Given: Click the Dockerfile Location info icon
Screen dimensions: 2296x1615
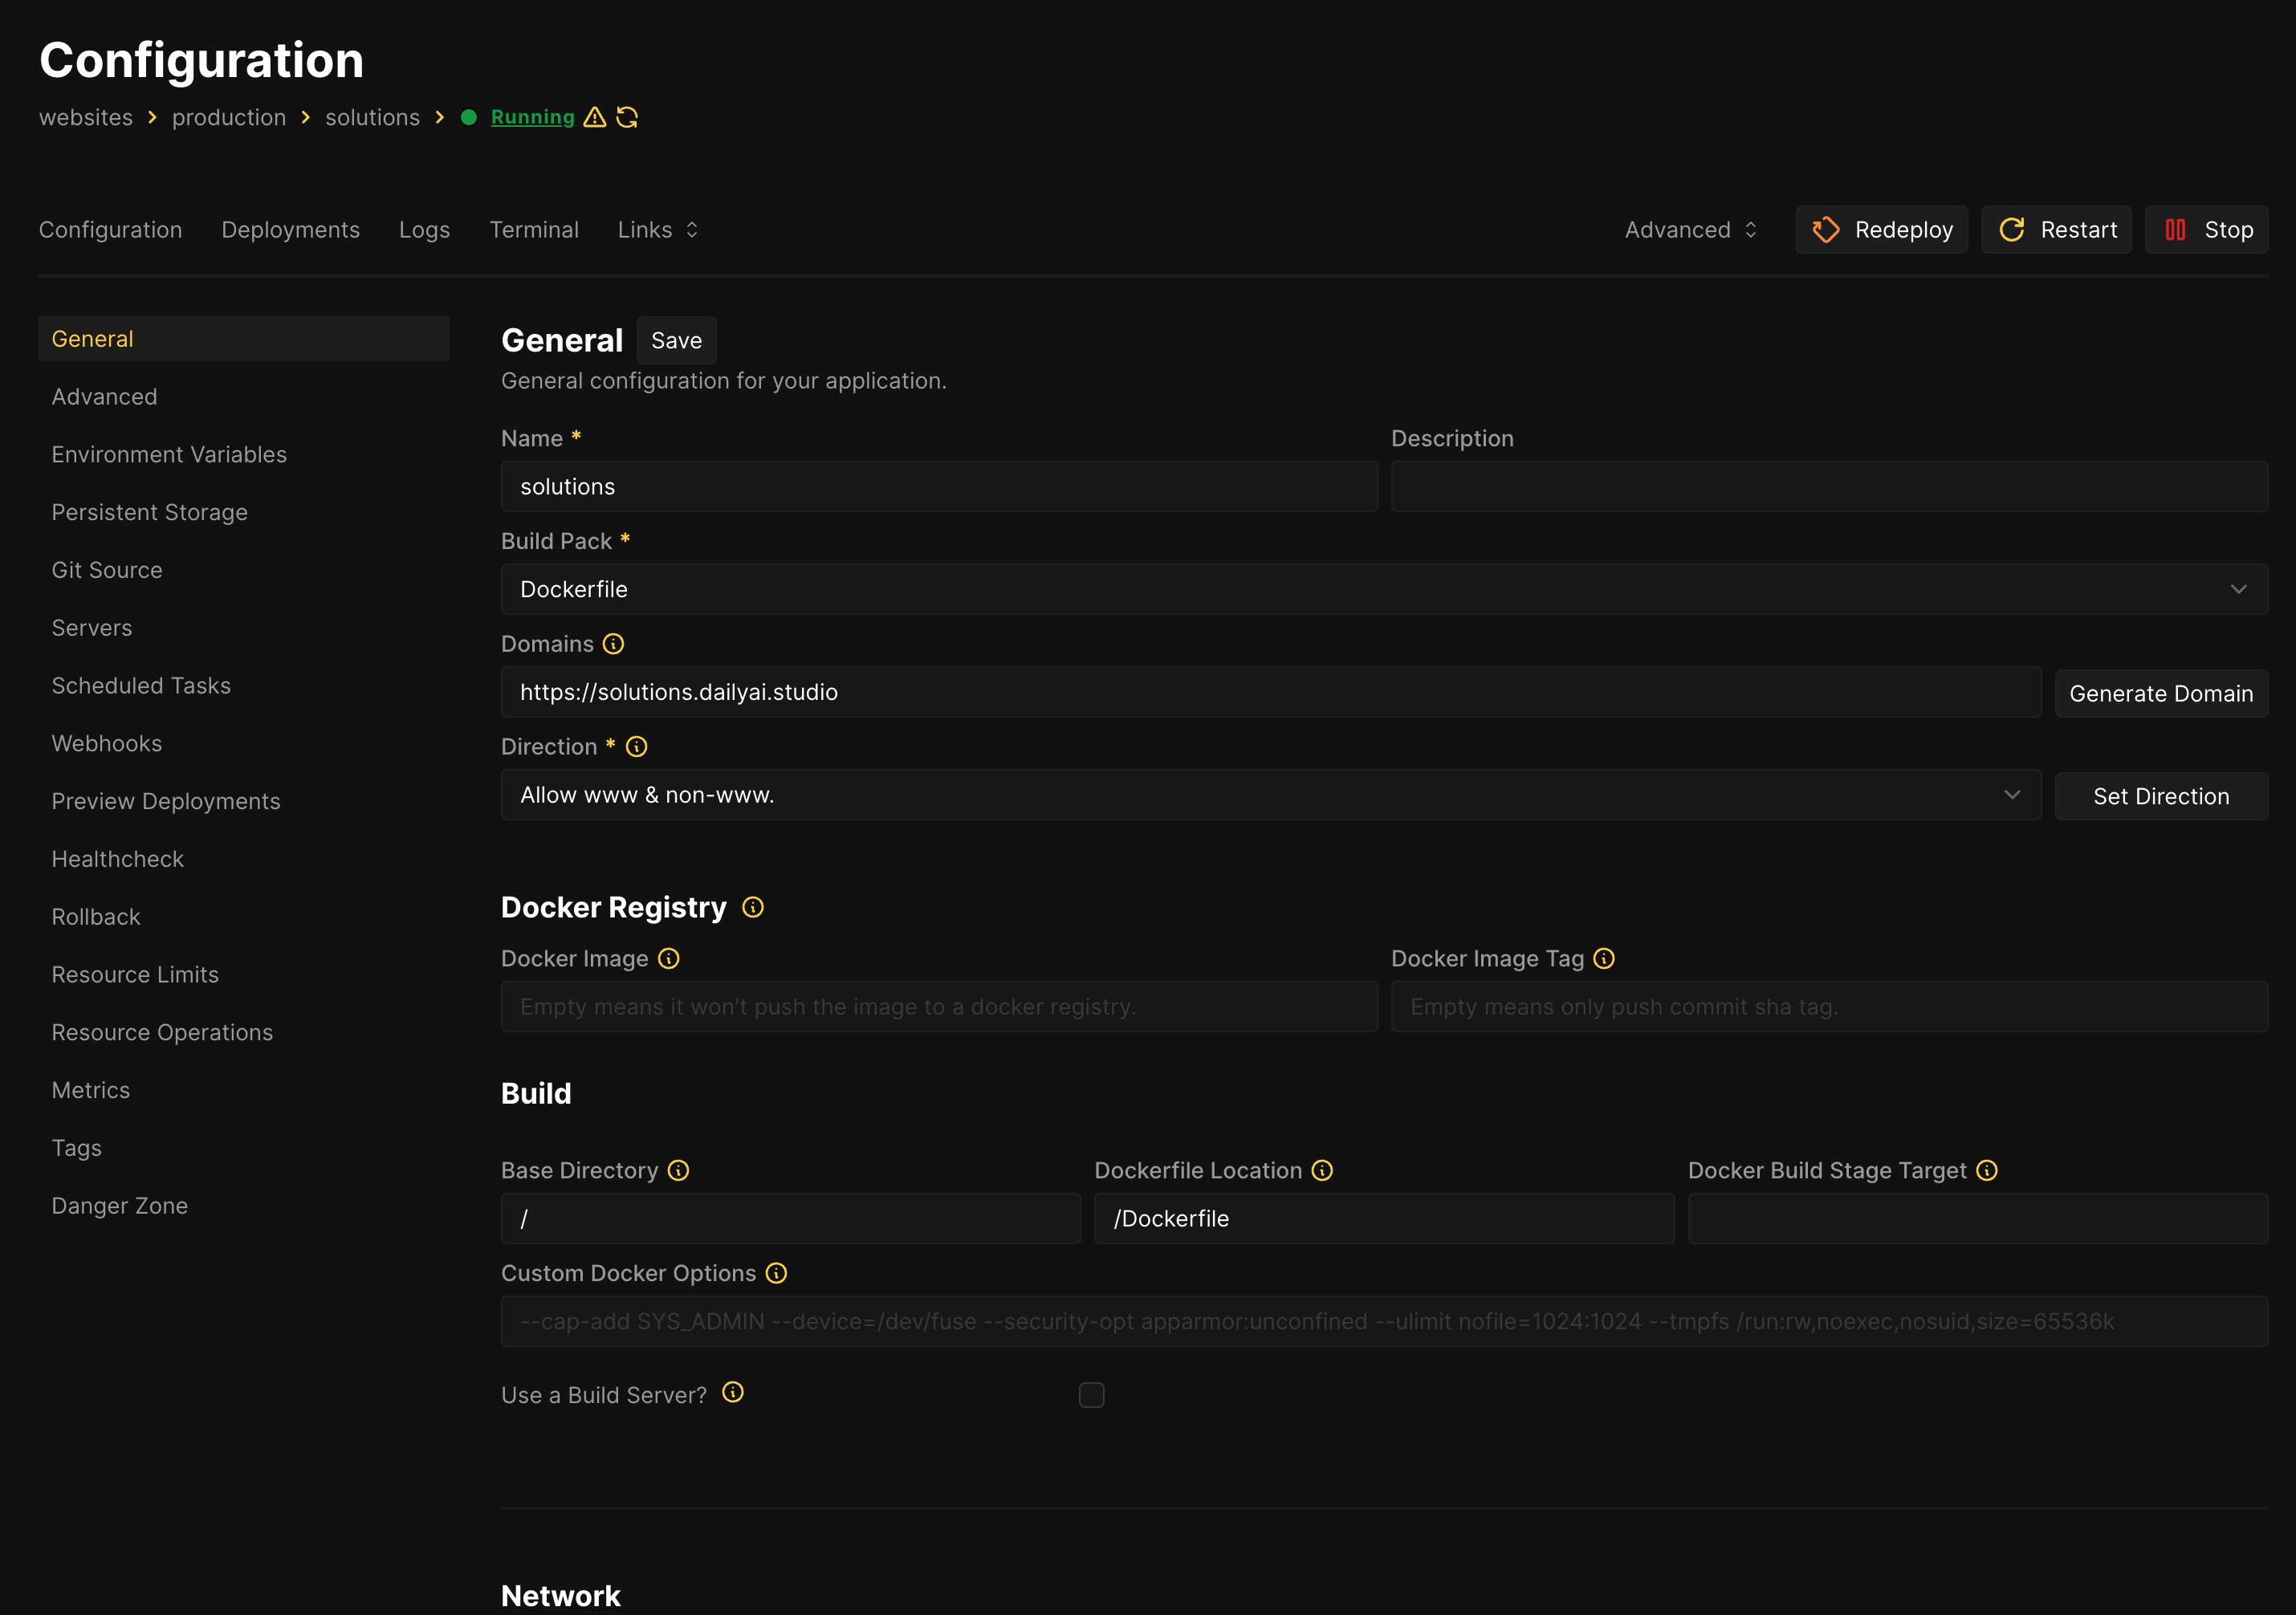Looking at the screenshot, I should [x=1322, y=1170].
